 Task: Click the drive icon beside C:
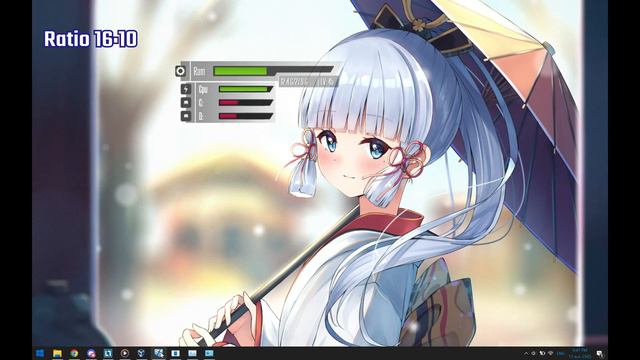pyautogui.click(x=186, y=102)
